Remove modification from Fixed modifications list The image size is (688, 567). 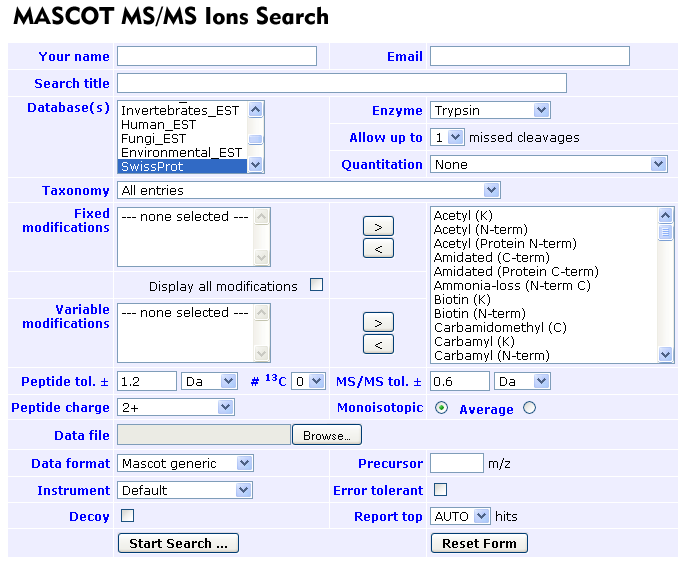tap(378, 249)
